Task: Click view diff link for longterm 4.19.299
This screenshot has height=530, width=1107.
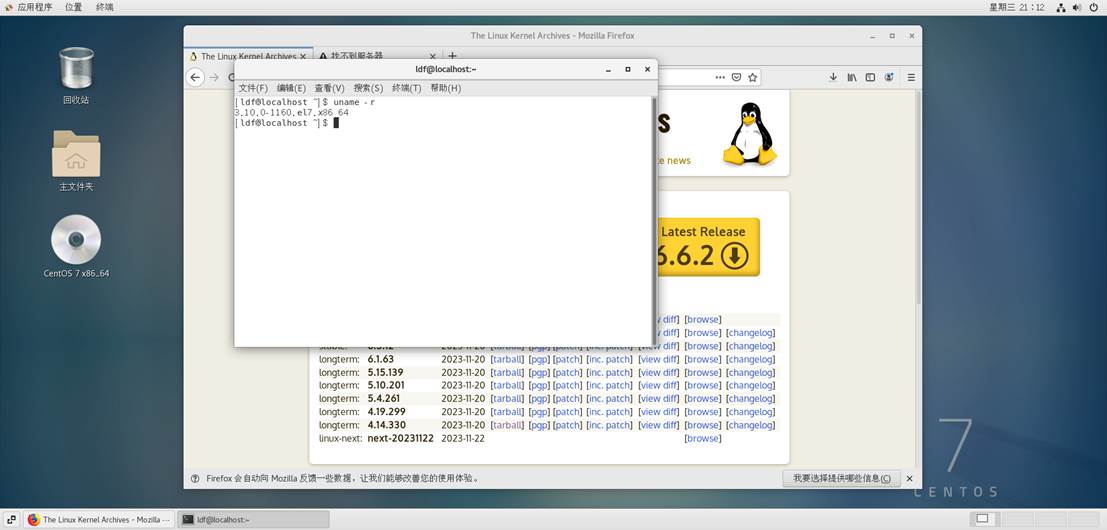Action: pos(659,412)
